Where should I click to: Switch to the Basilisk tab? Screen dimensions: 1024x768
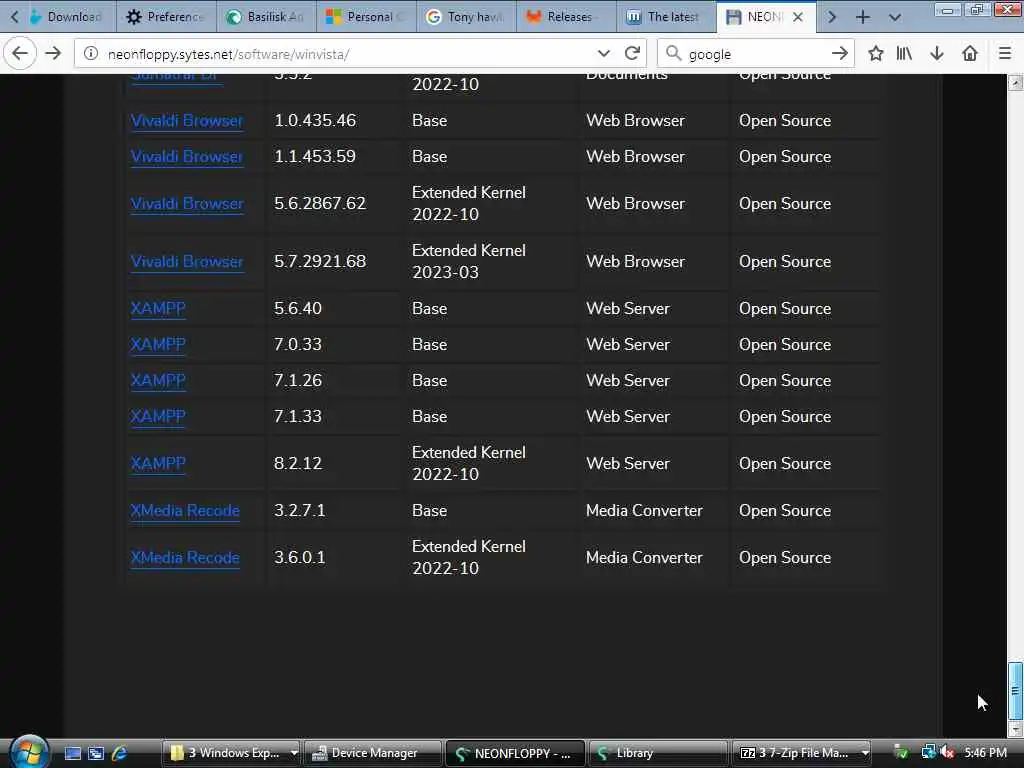266,17
